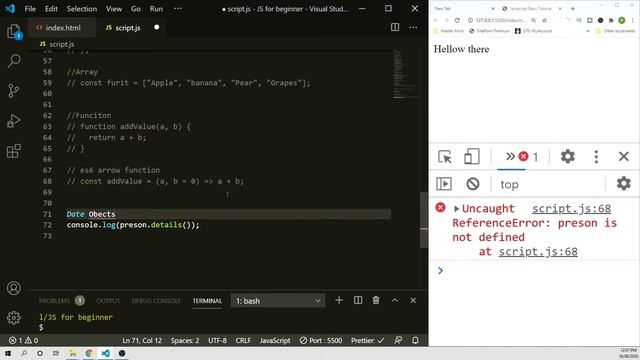The width and height of the screenshot is (640, 360).
Task: Change the end of line sequence via CRLF
Action: click(243, 340)
